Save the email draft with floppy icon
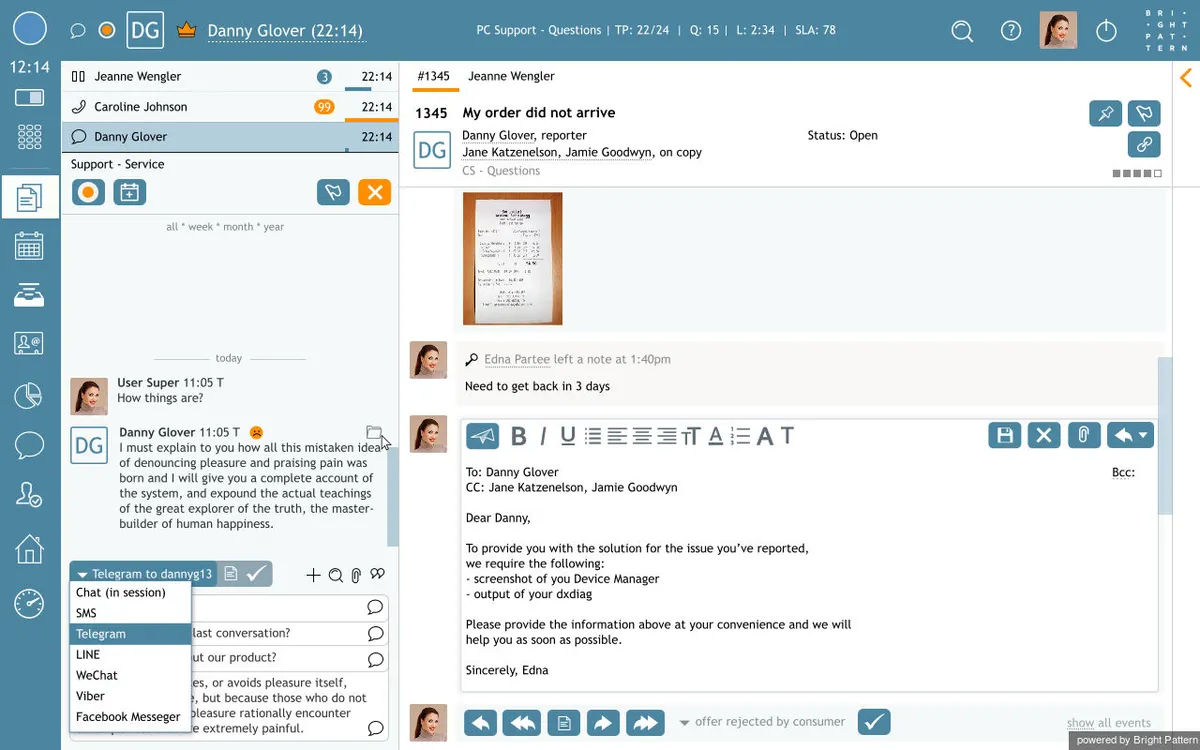 point(1005,435)
